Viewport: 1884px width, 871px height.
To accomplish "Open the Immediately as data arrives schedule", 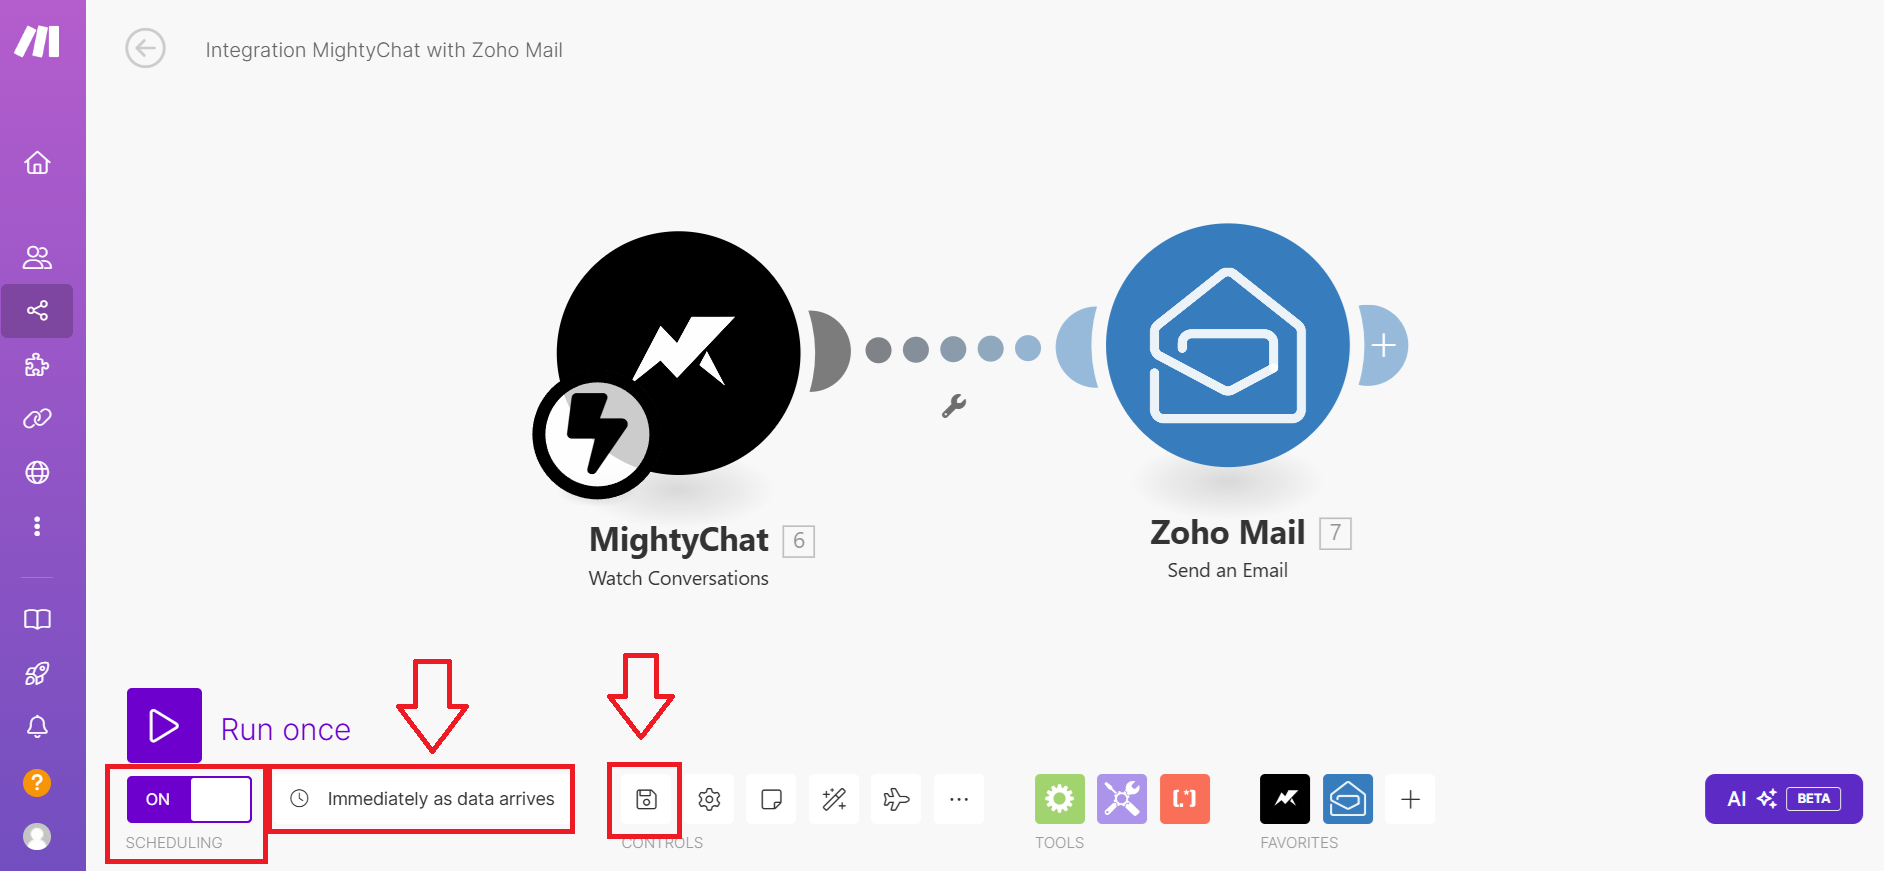I will click(x=422, y=799).
